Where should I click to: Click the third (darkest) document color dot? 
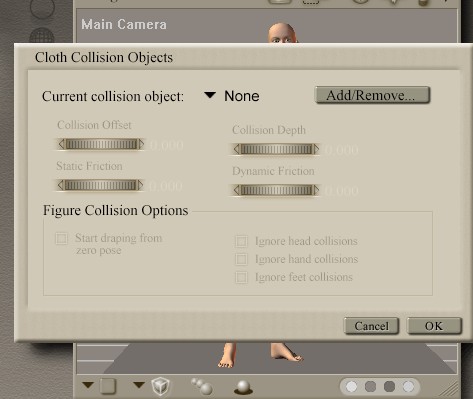coord(389,387)
